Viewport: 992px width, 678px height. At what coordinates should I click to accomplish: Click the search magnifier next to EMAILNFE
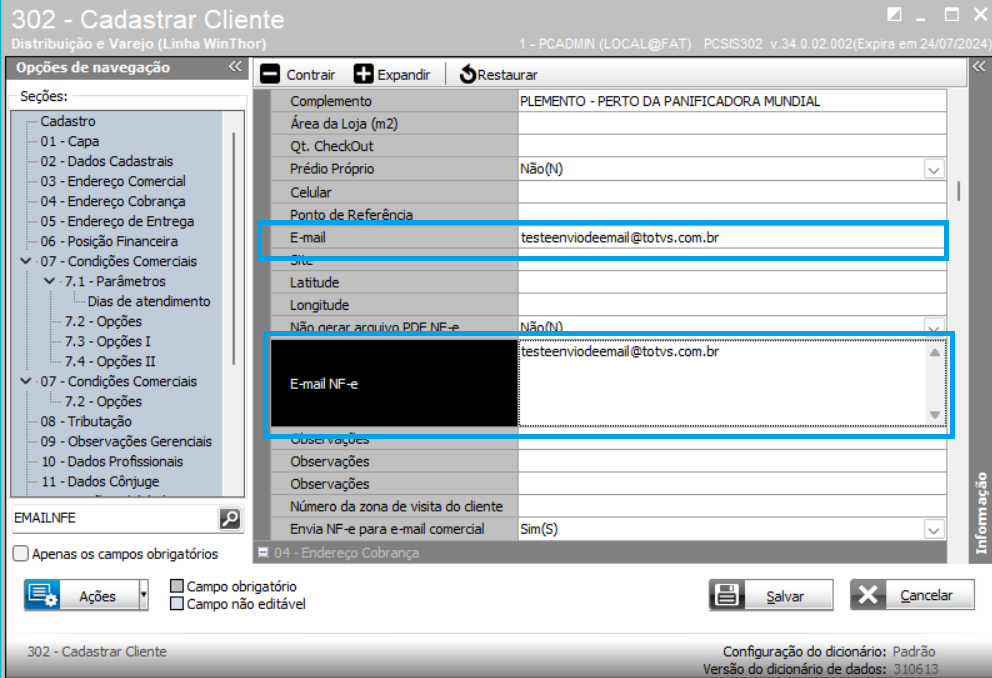(x=230, y=519)
